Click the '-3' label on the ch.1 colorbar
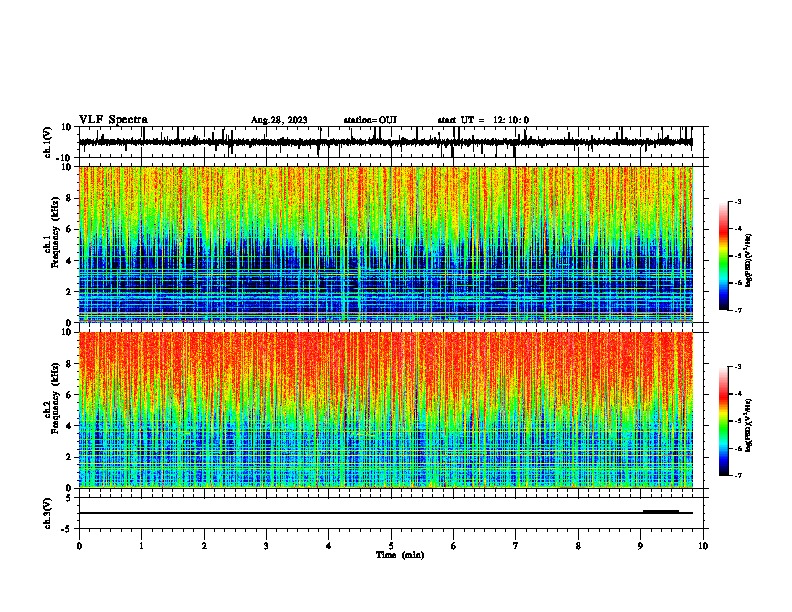This screenshot has width=792, height=612. tap(737, 201)
